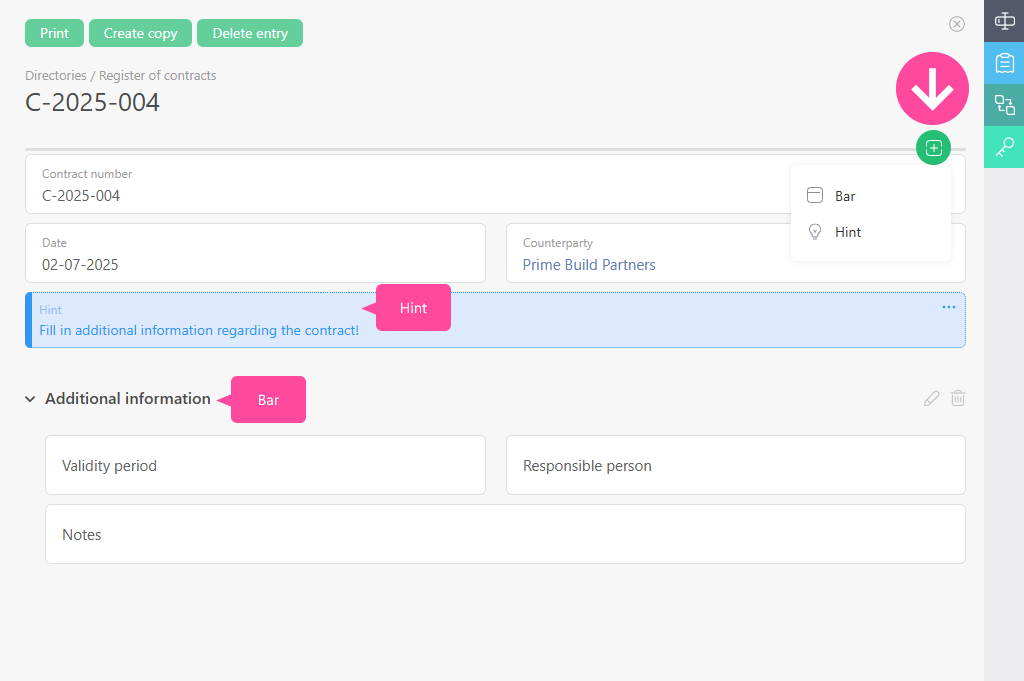Click the Contract number field
This screenshot has width=1024, height=681.
[x=400, y=185]
